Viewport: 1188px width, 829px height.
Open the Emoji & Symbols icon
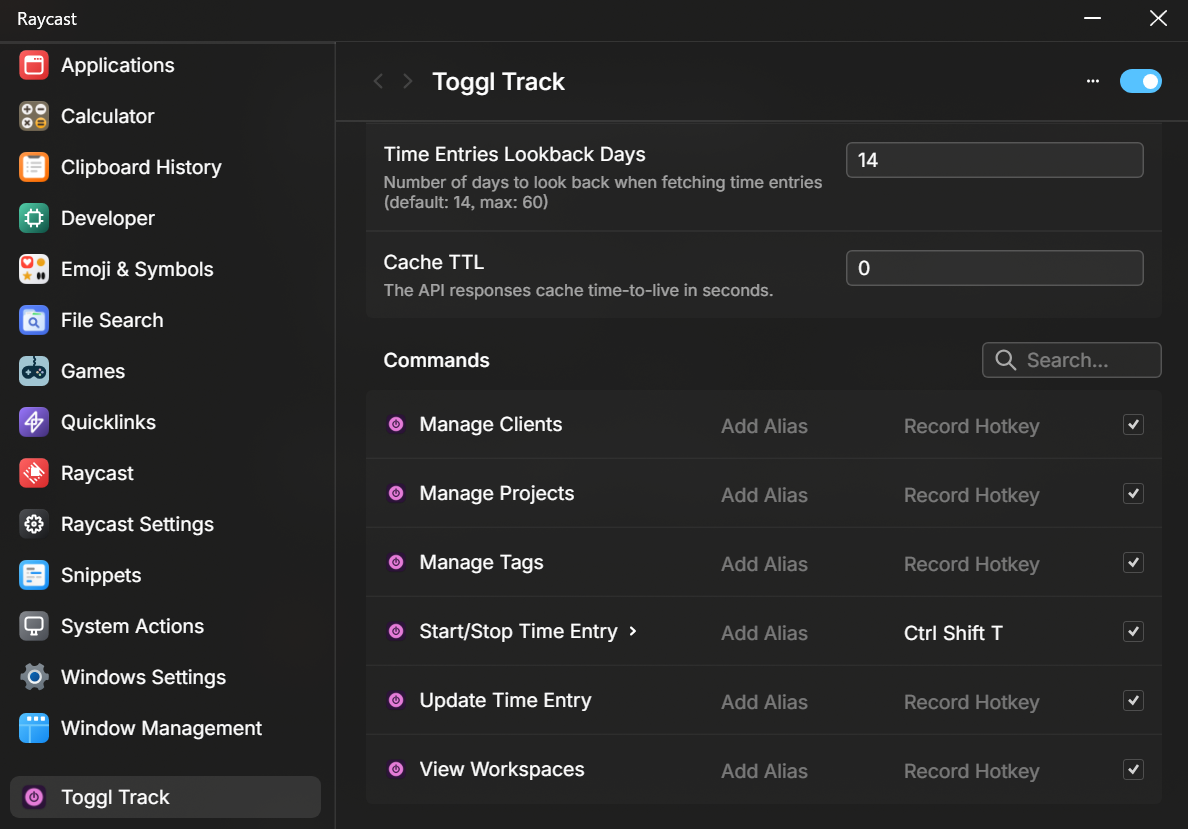34,269
